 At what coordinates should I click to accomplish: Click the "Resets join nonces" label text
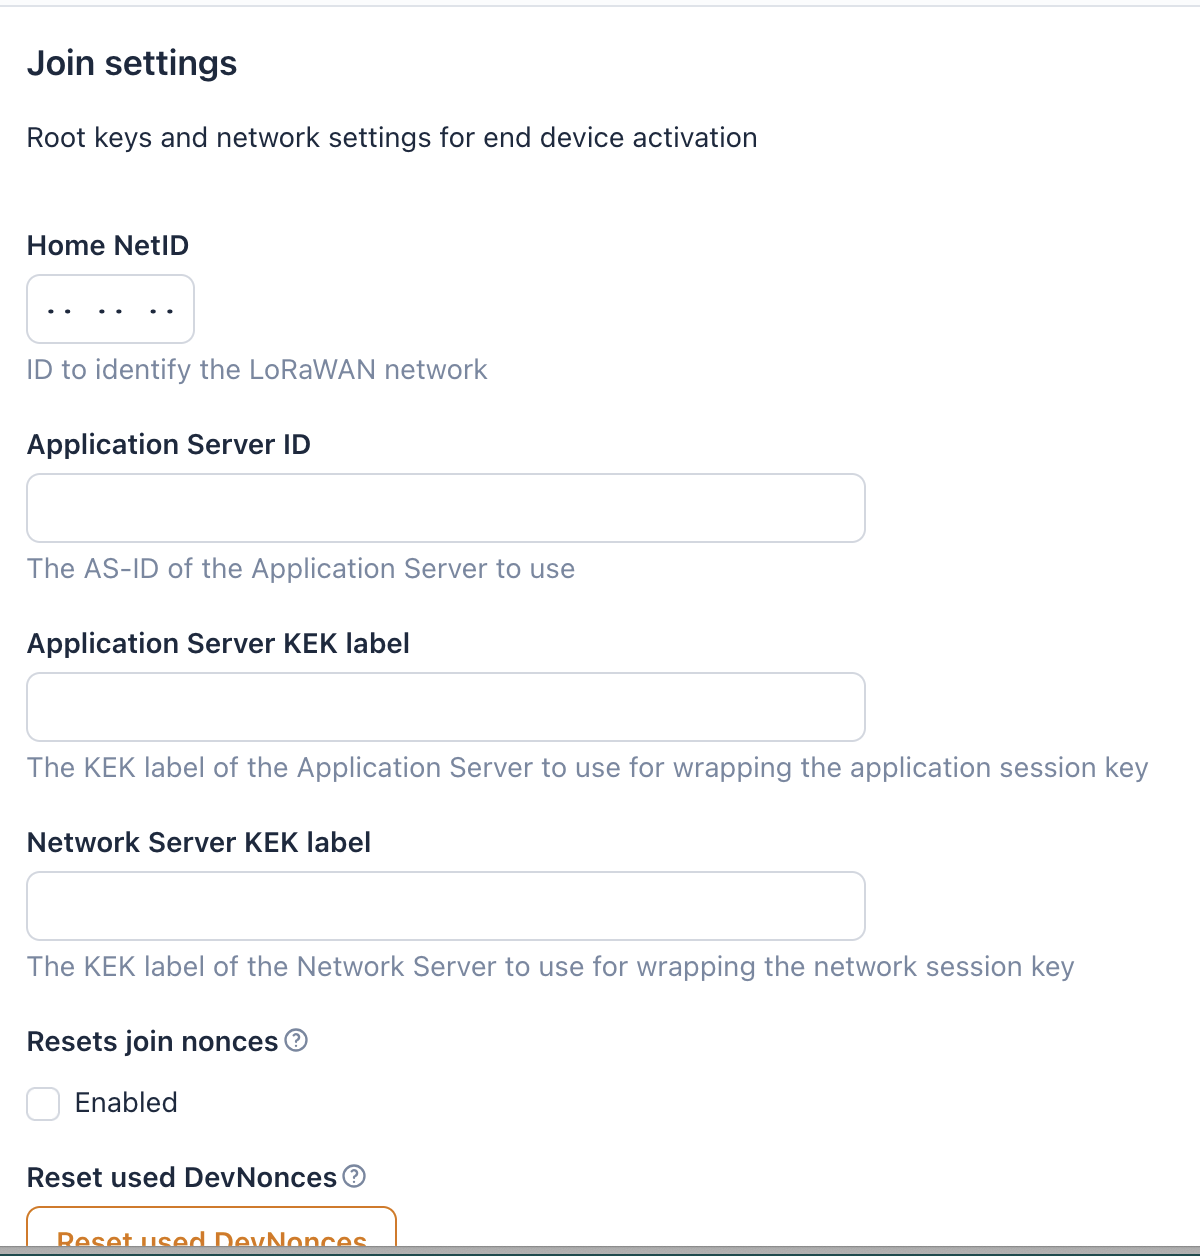[x=152, y=1042]
